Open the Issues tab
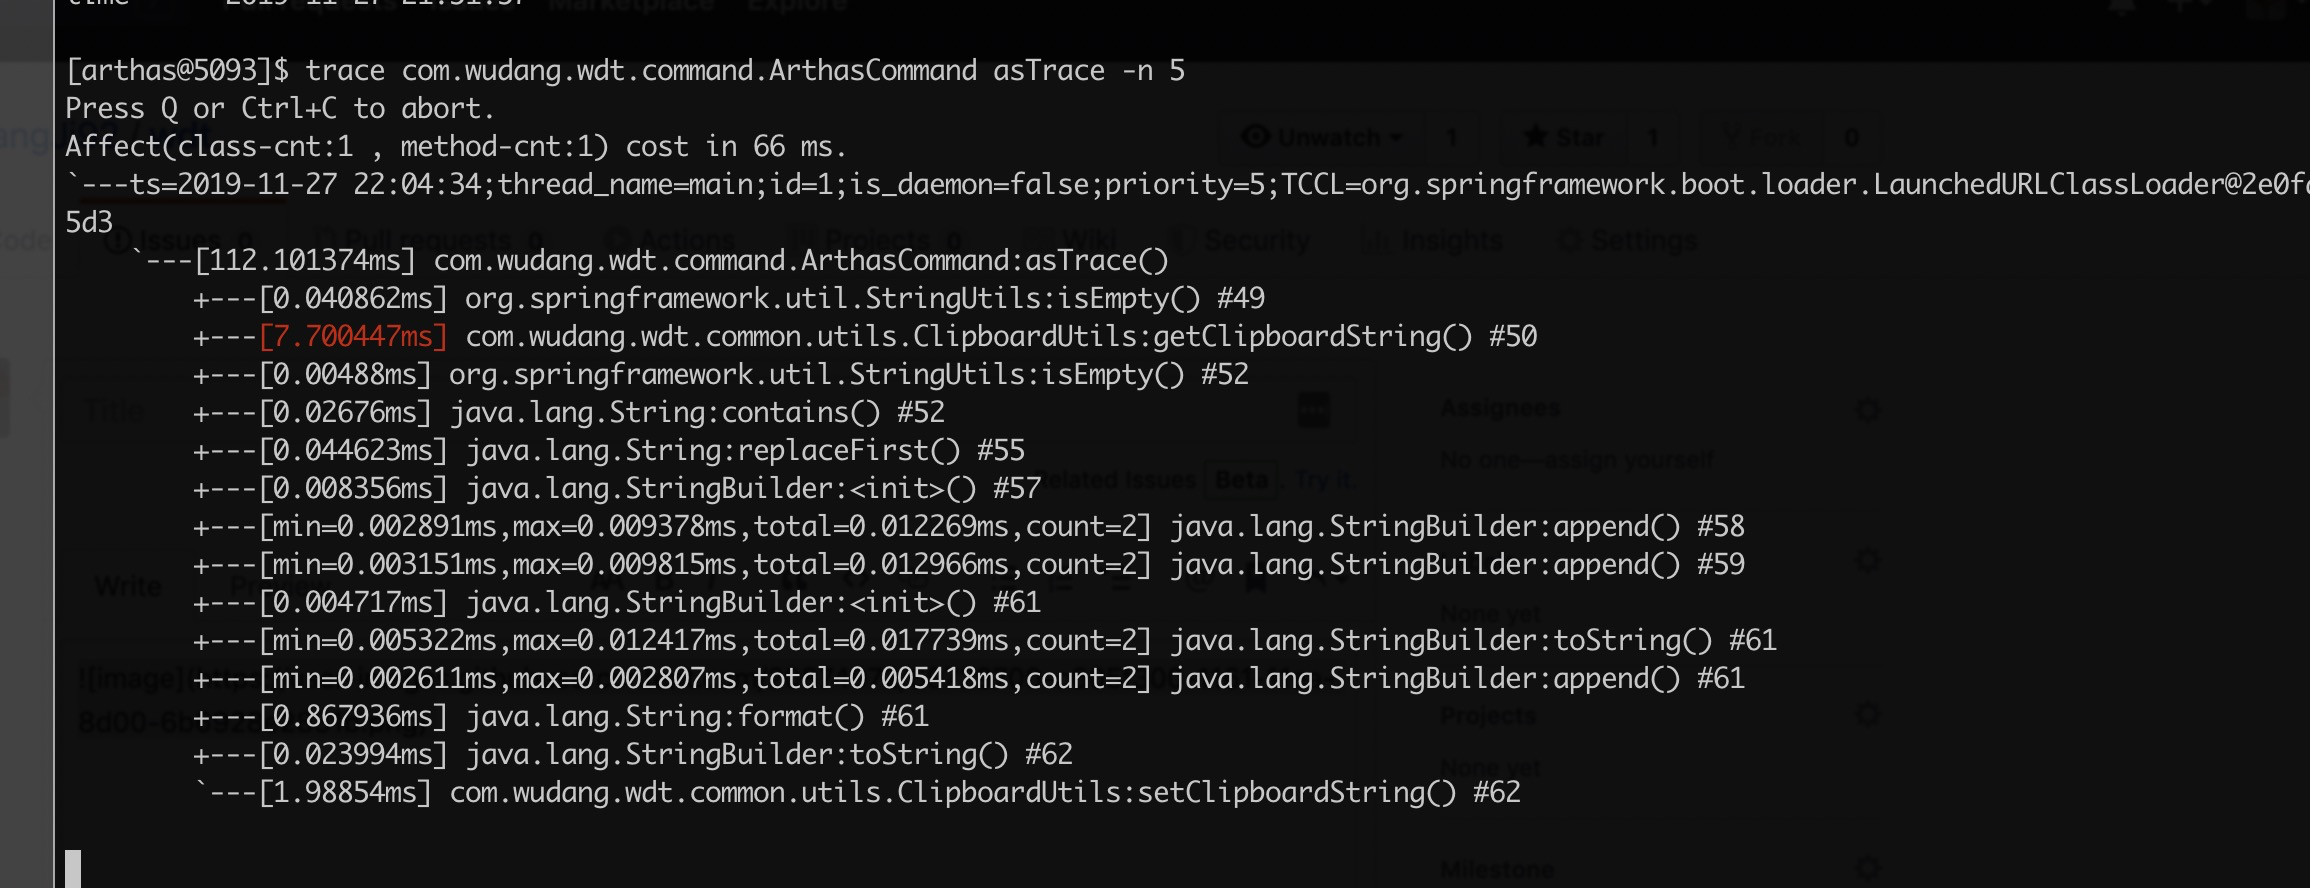Image resolution: width=2310 pixels, height=888 pixels. click(165, 241)
